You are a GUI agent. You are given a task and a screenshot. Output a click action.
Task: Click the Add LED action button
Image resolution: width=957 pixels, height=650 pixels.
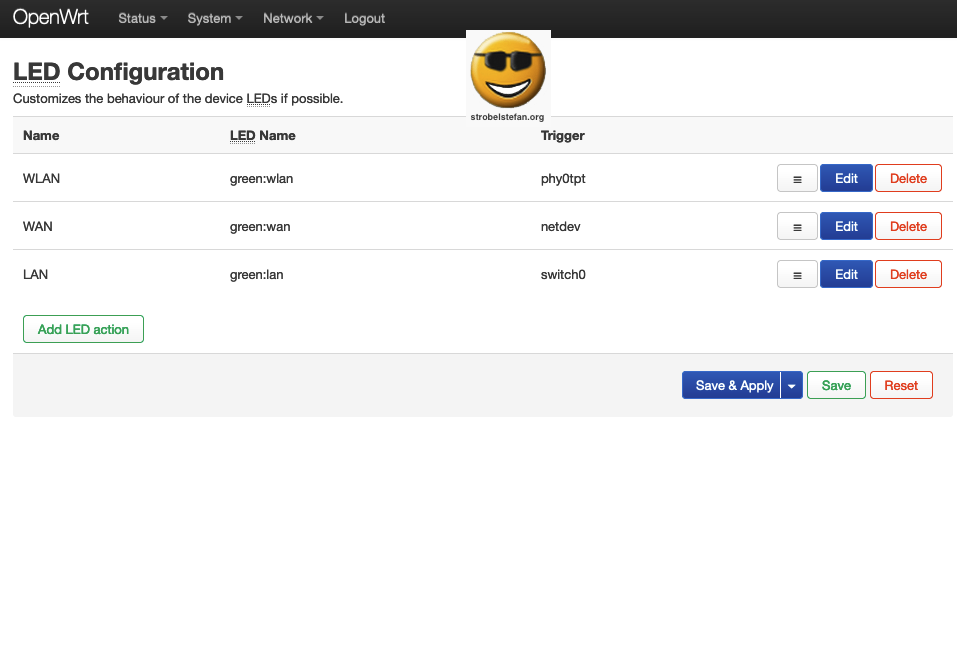(83, 329)
